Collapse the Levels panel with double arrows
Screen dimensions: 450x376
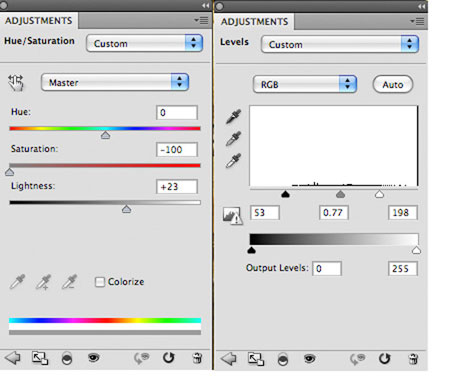tap(422, 6)
